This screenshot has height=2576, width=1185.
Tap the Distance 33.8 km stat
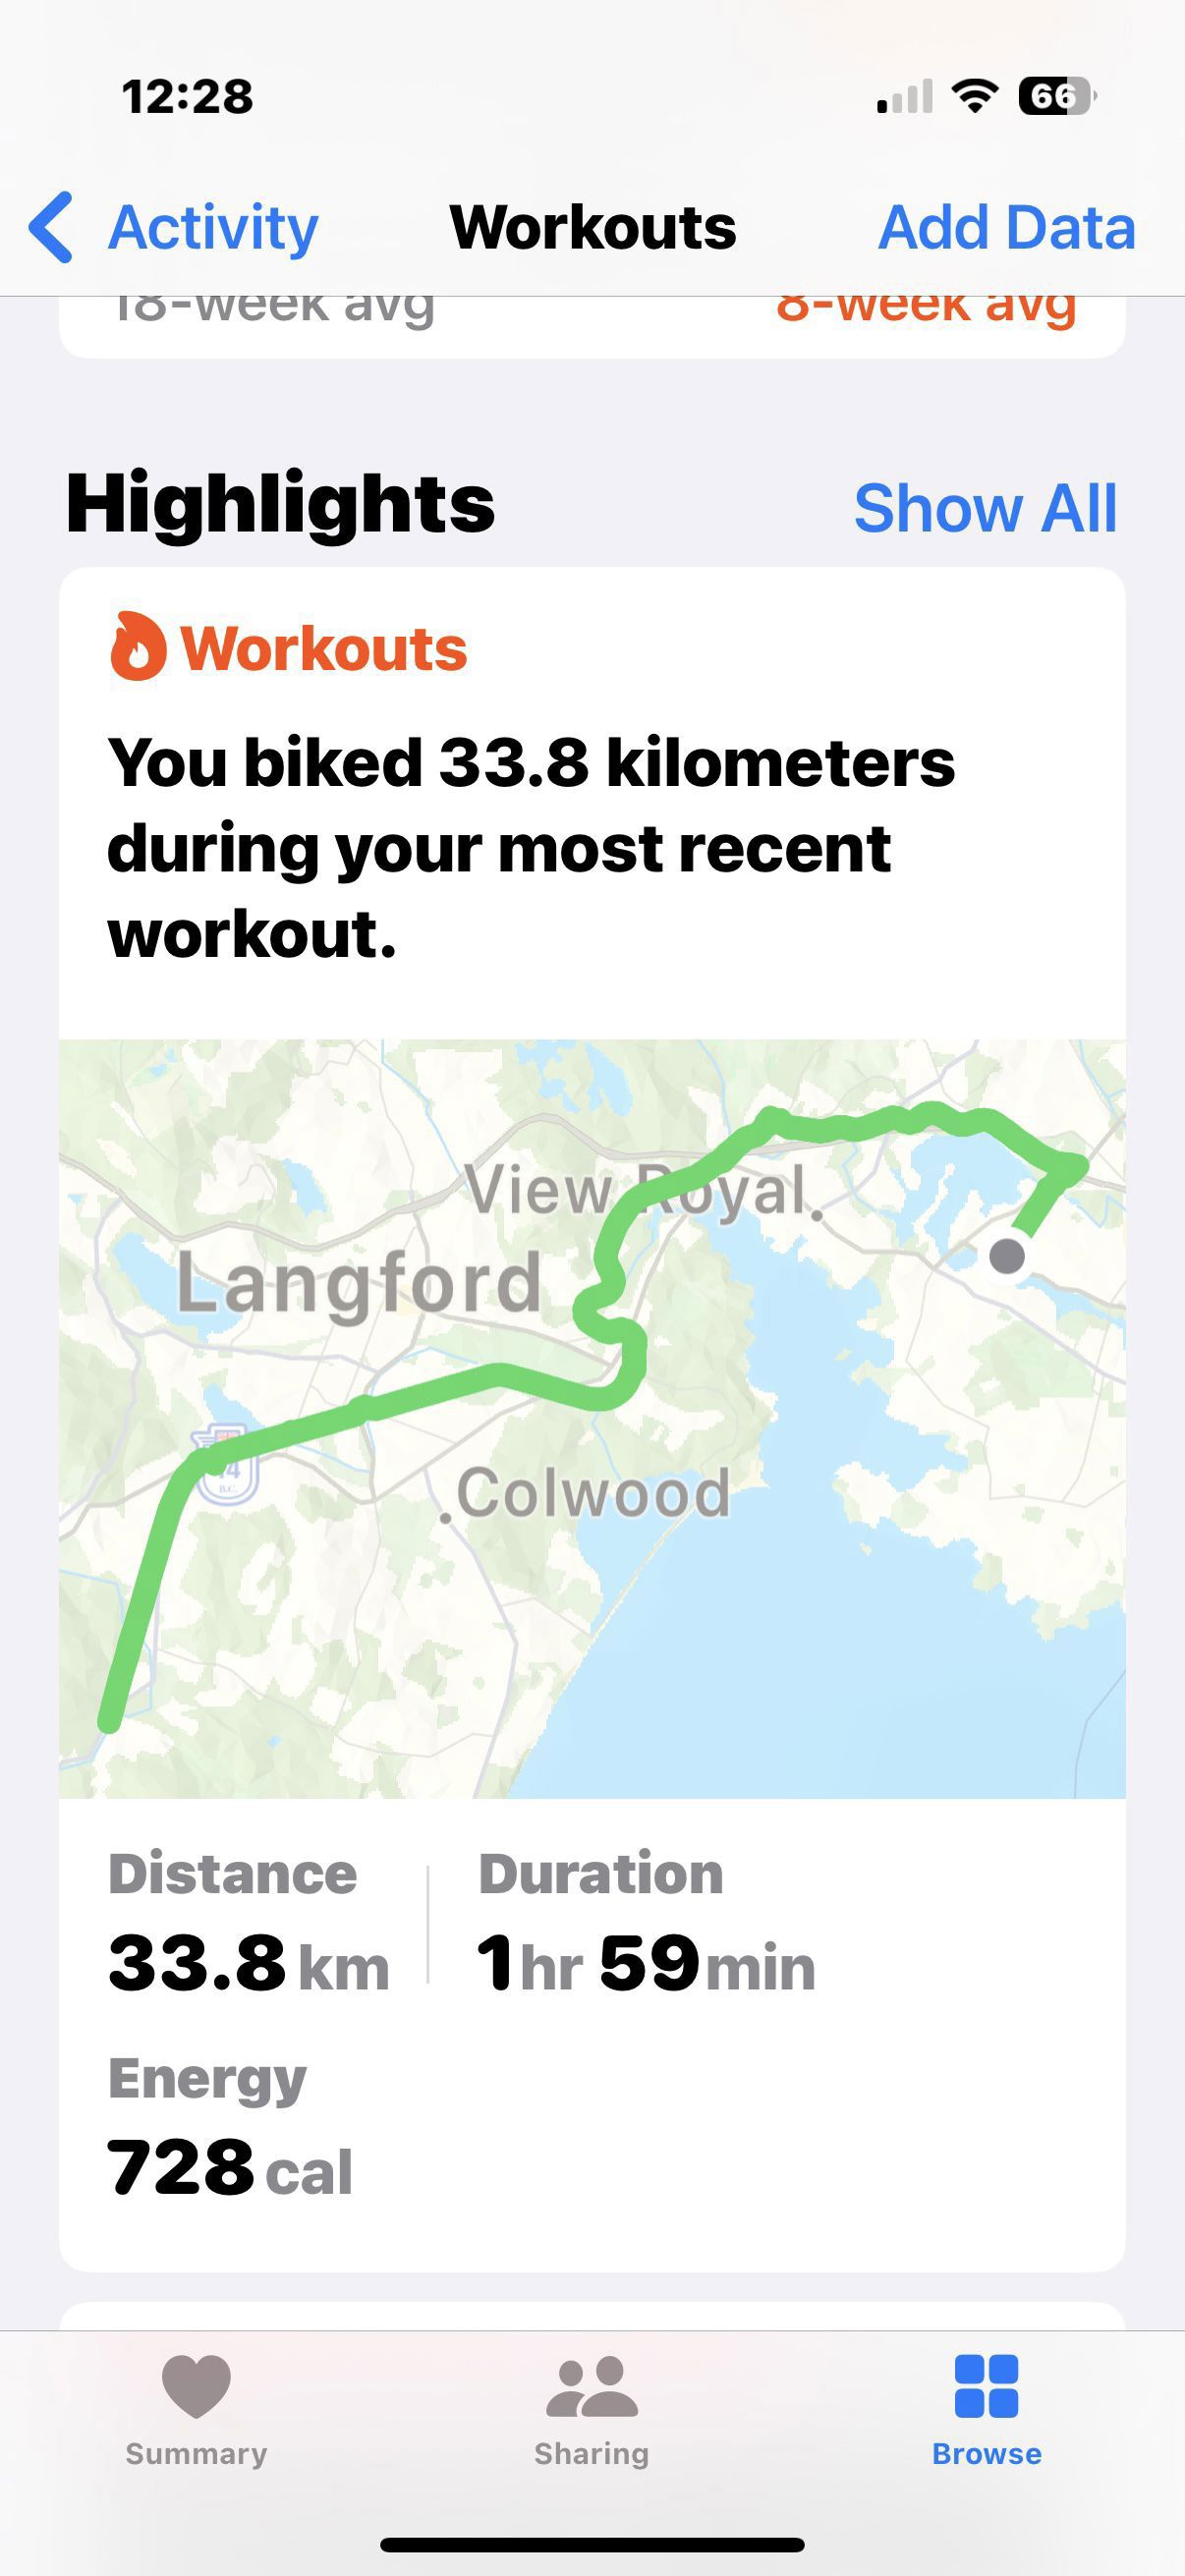coord(248,1923)
